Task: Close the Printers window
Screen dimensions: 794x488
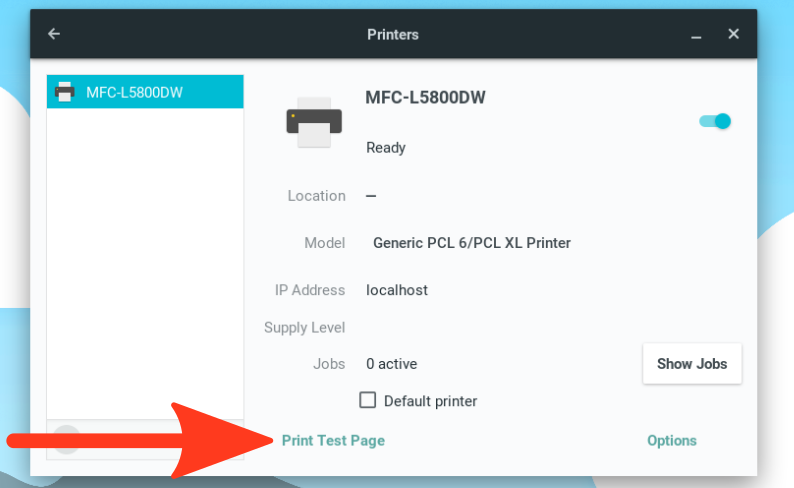Action: coord(733,34)
